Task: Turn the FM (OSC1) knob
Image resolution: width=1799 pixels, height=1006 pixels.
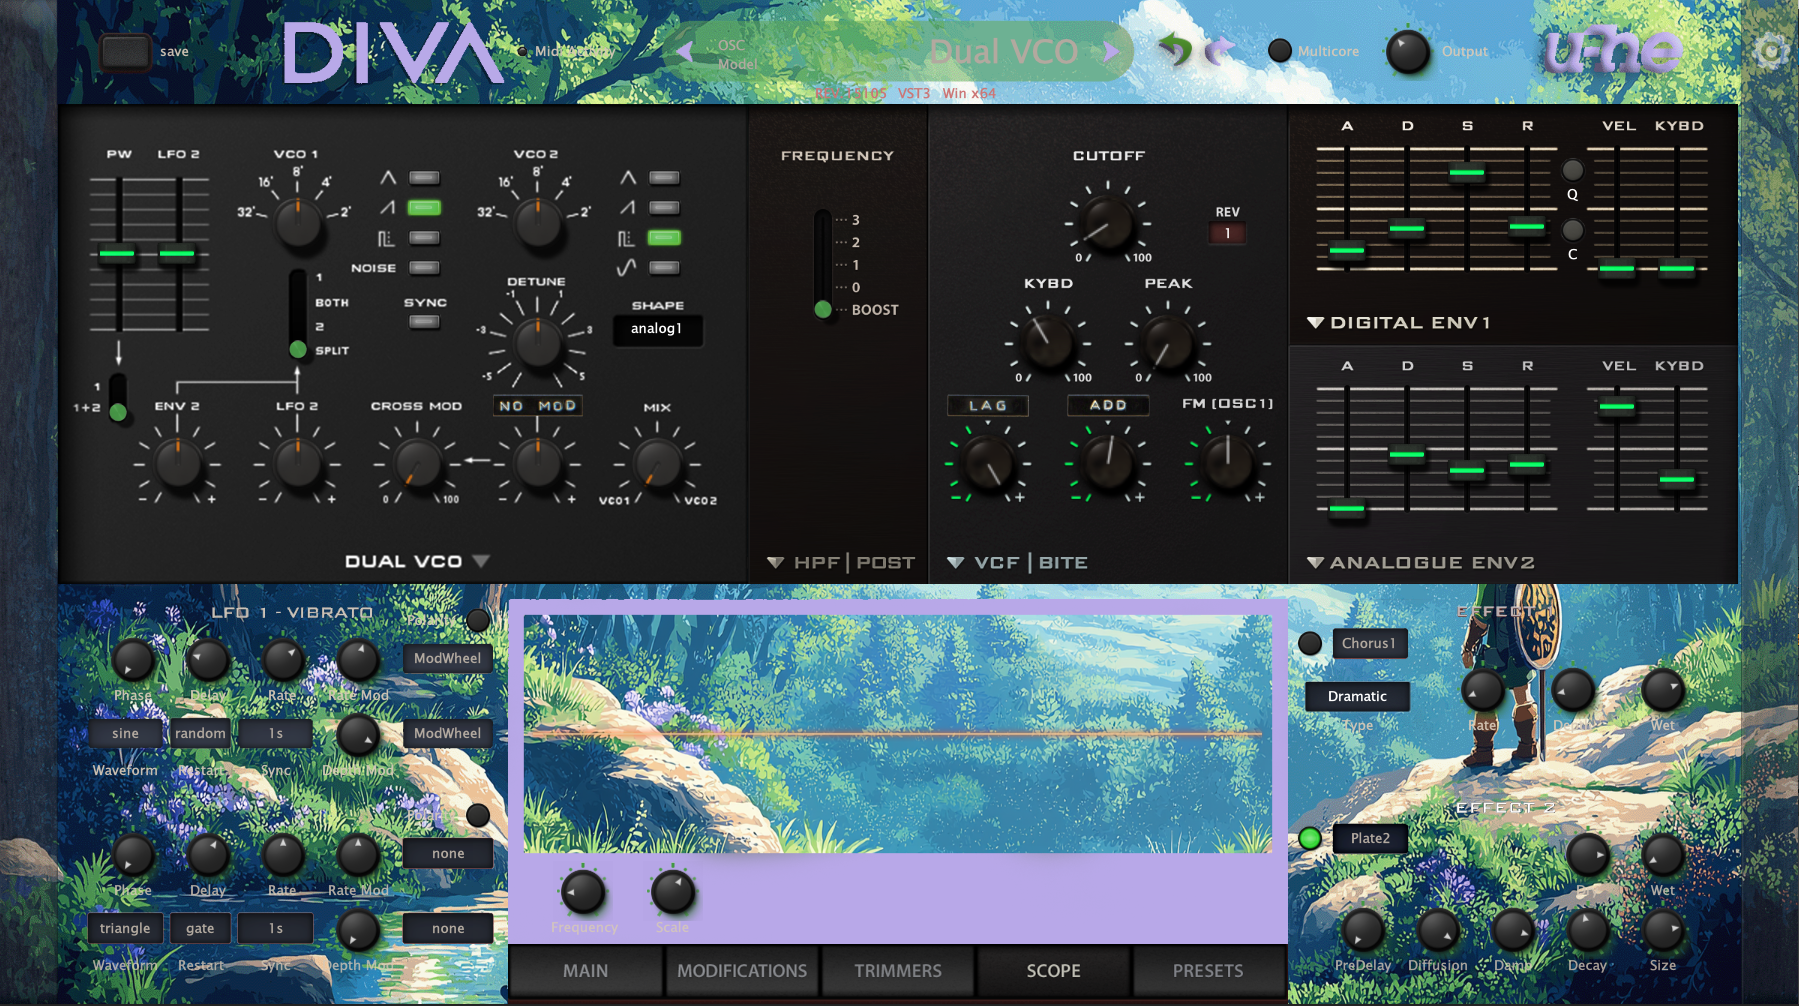Action: [1228, 464]
